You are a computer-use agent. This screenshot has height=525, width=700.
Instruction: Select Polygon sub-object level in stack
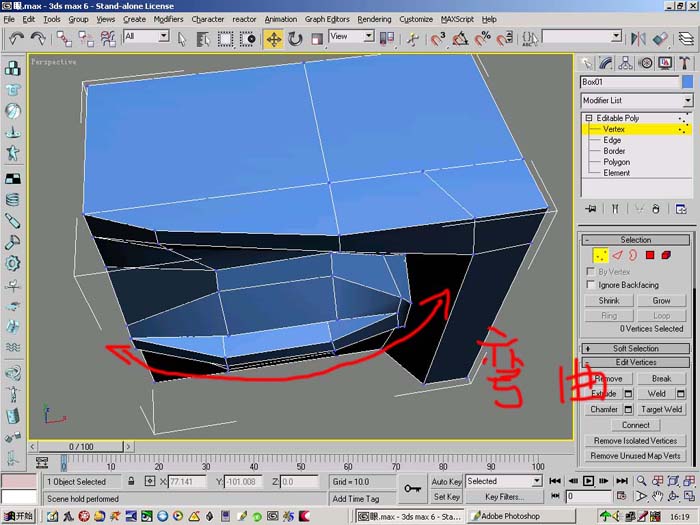tap(617, 162)
